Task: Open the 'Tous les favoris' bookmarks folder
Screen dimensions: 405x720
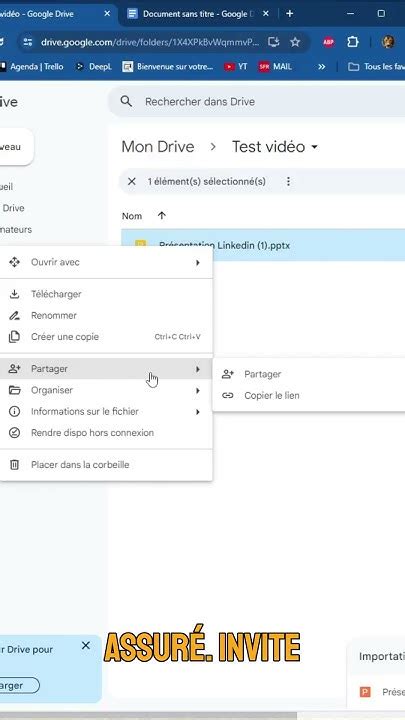Action: click(x=376, y=67)
